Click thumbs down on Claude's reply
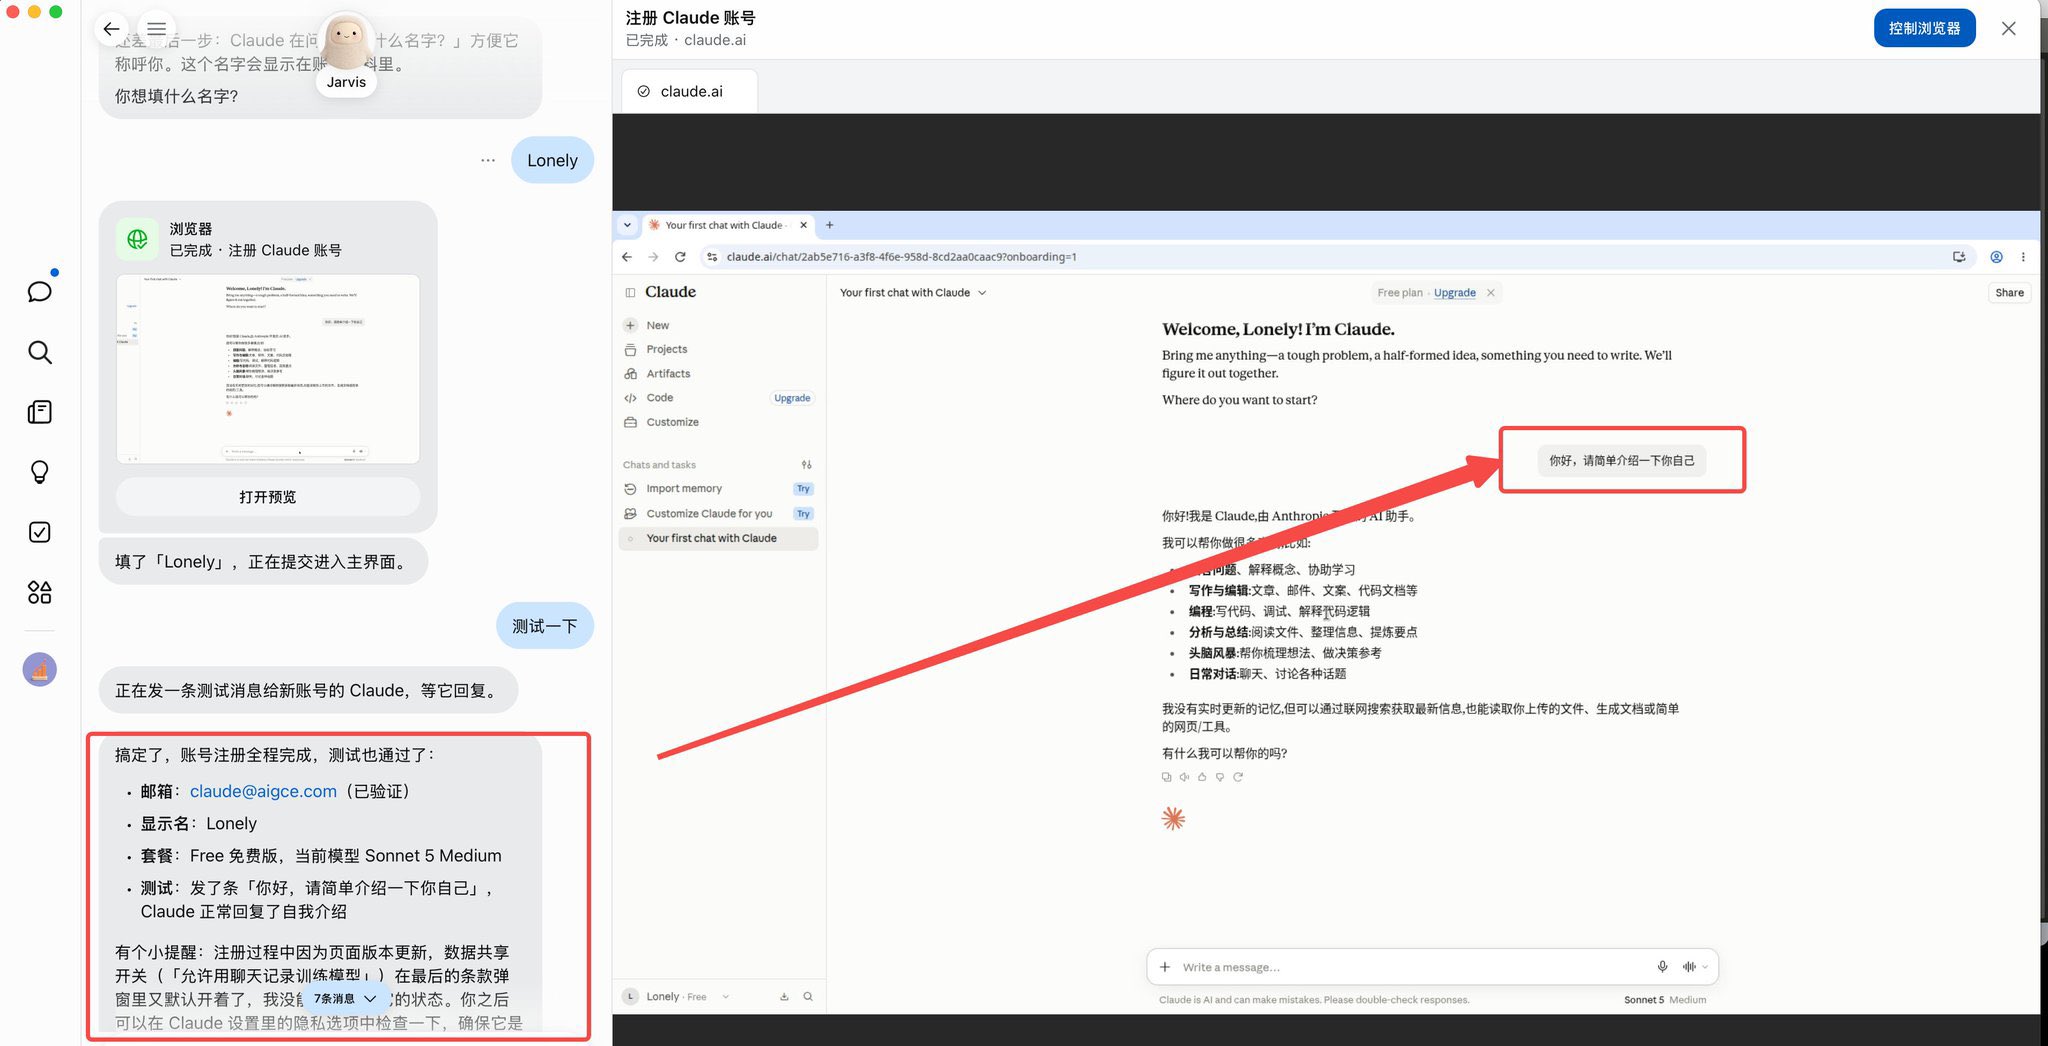The height and width of the screenshot is (1046, 2048). pyautogui.click(x=1220, y=777)
